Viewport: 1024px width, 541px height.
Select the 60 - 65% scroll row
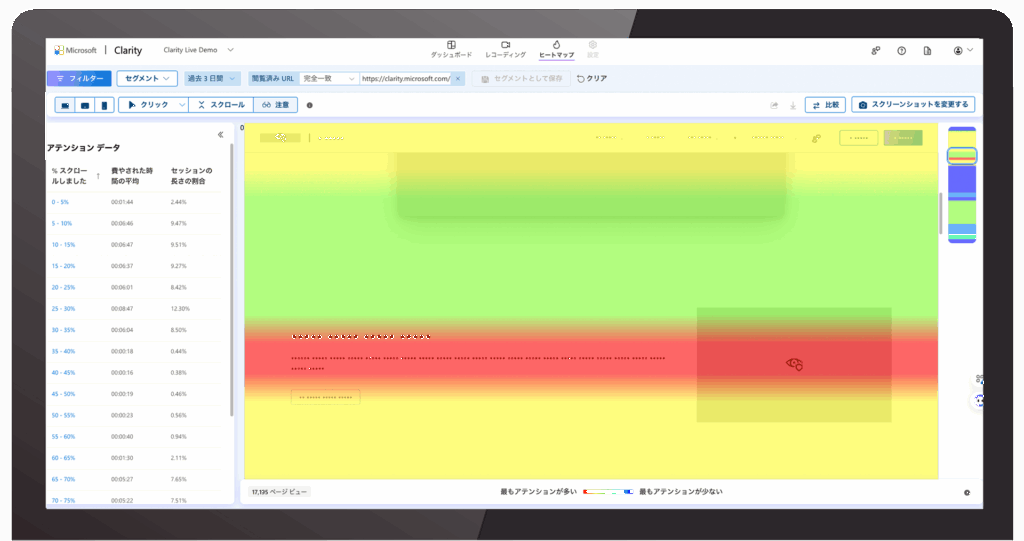(x=135, y=458)
